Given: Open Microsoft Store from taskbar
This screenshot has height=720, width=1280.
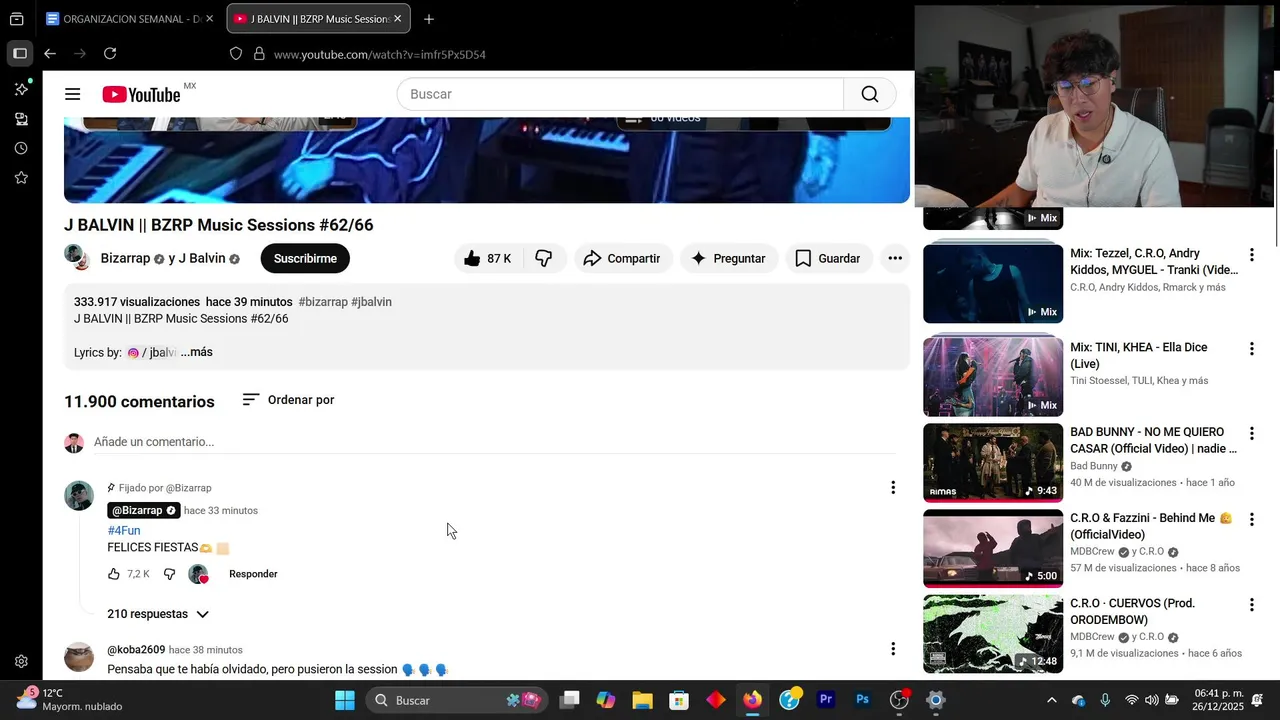Looking at the screenshot, I should coord(679,700).
